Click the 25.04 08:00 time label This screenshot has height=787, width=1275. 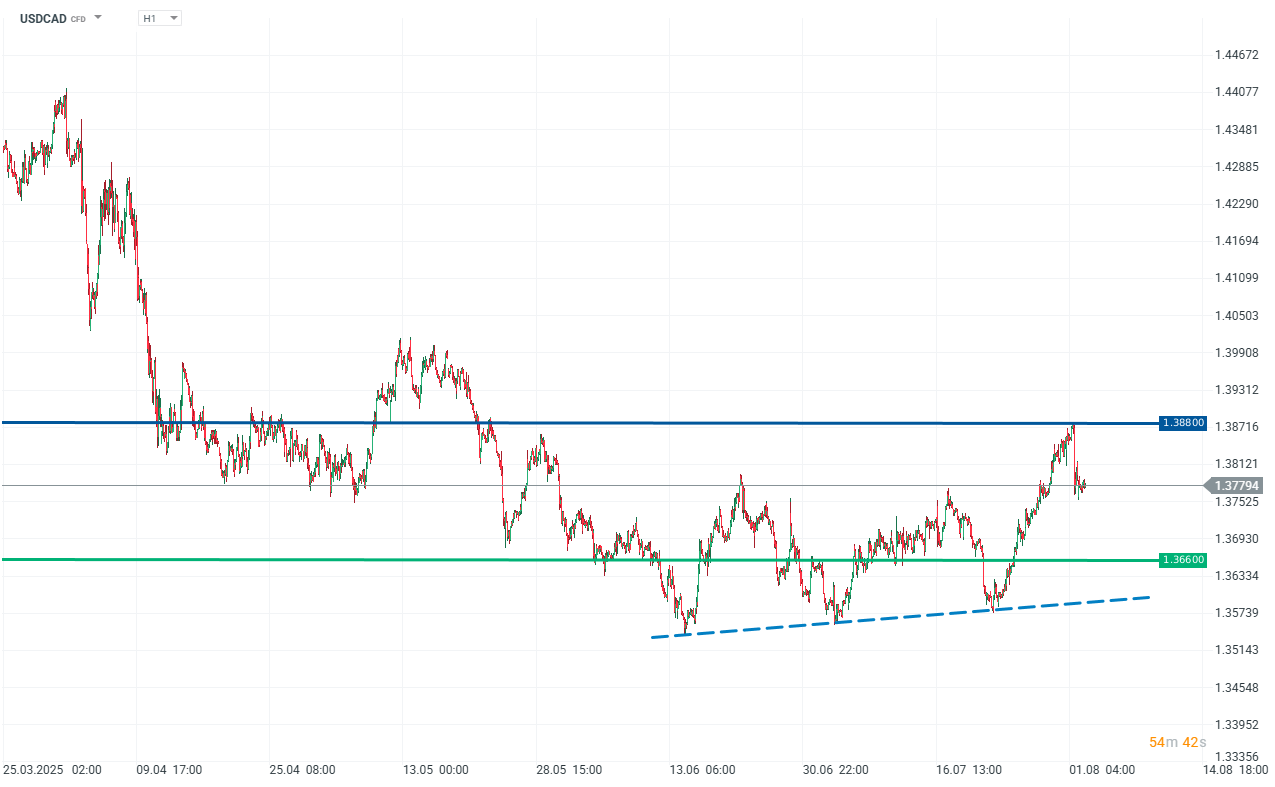(x=302, y=771)
